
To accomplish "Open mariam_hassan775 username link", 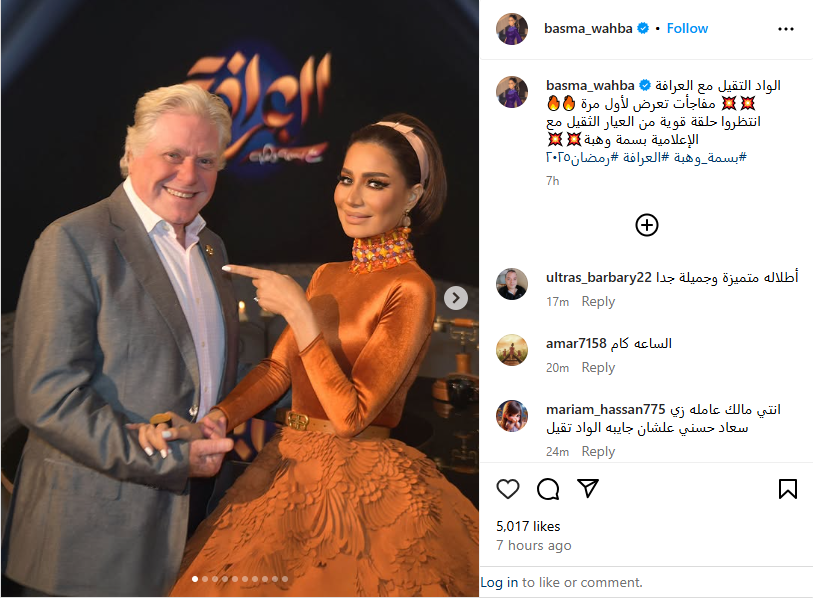I will tap(605, 410).
